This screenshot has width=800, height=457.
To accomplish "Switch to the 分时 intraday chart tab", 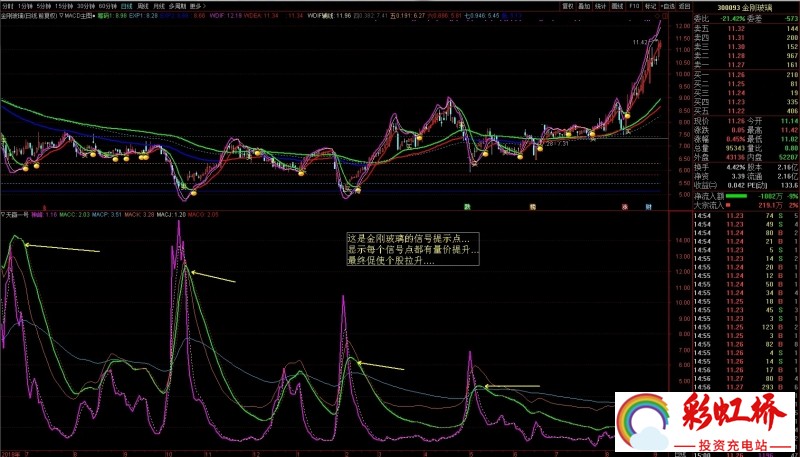I will coord(7,7).
